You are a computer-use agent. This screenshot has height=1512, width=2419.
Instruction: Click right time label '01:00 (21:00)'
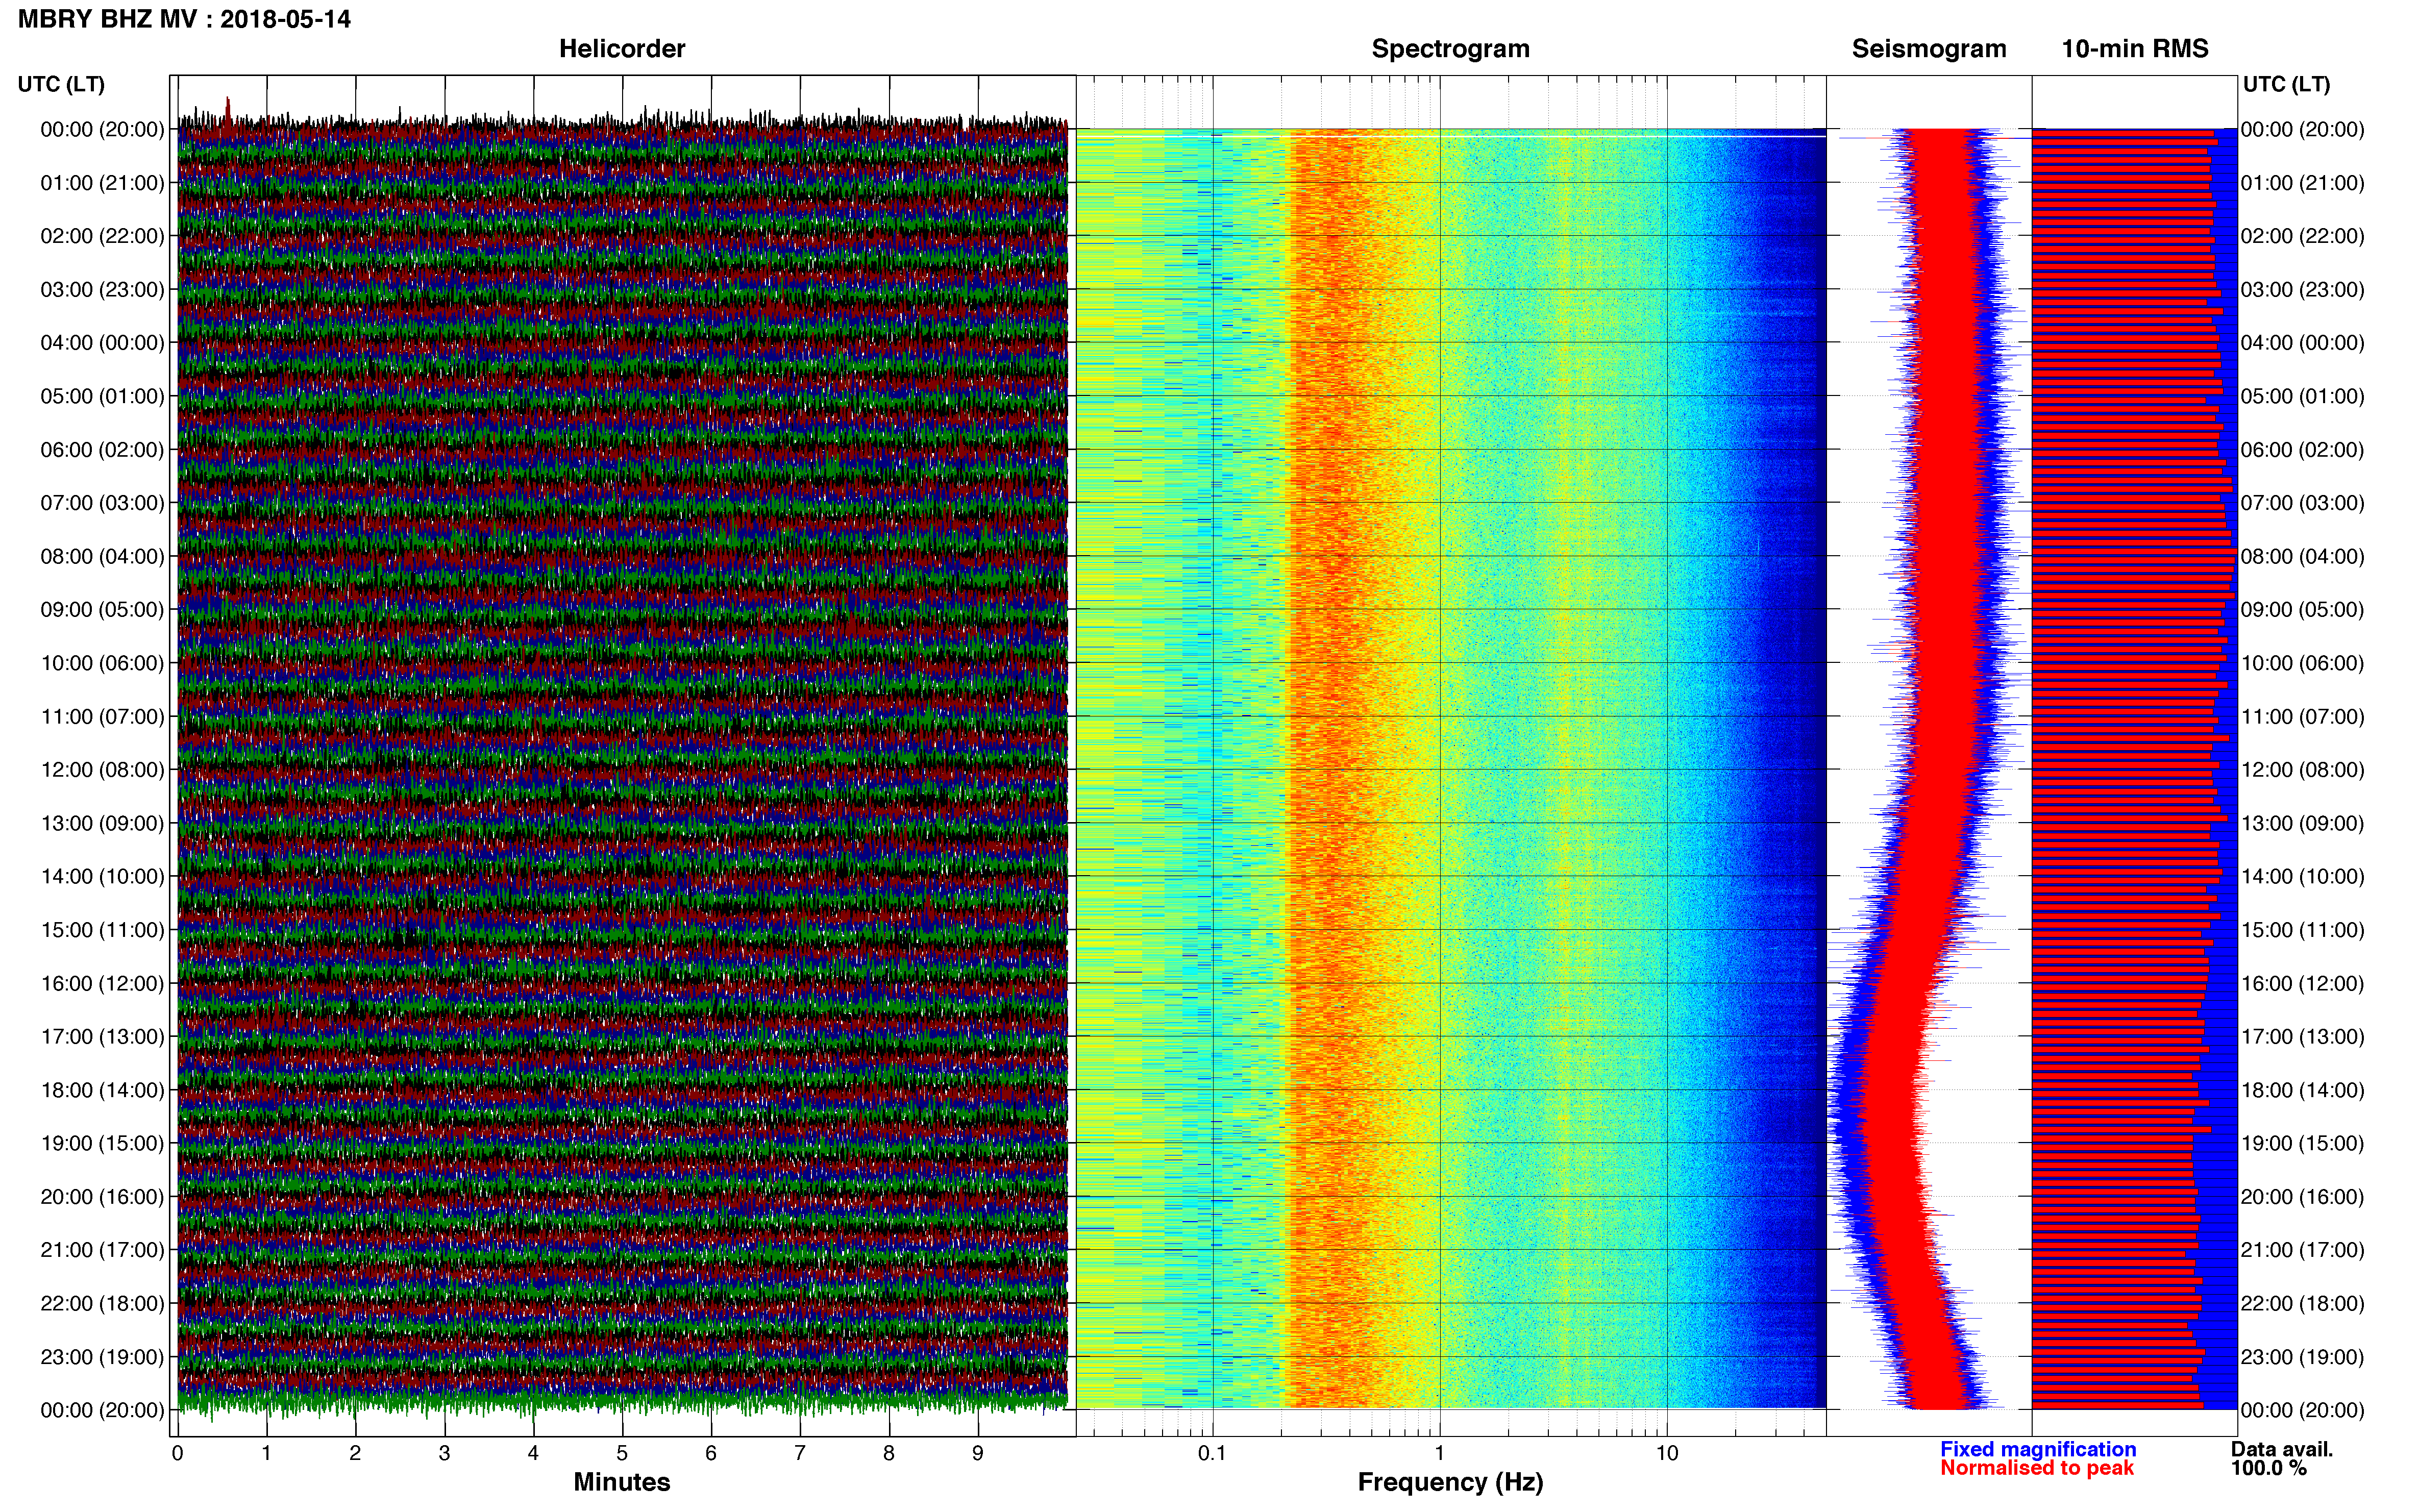click(x=2303, y=183)
